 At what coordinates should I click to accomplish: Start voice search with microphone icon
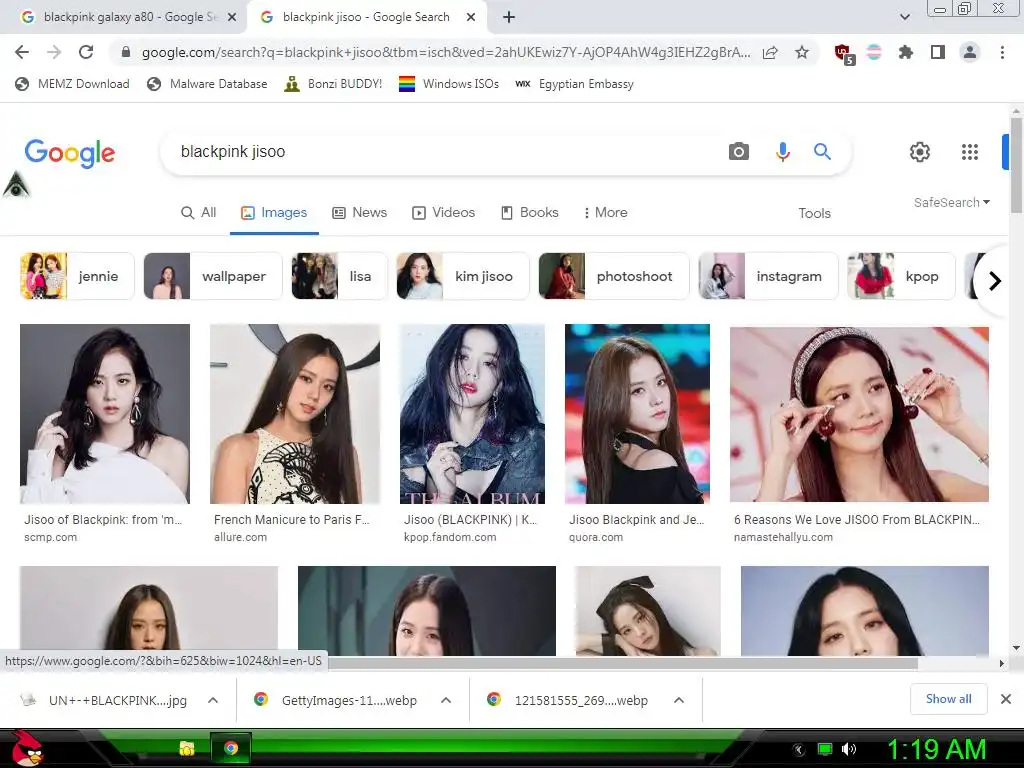pos(782,152)
